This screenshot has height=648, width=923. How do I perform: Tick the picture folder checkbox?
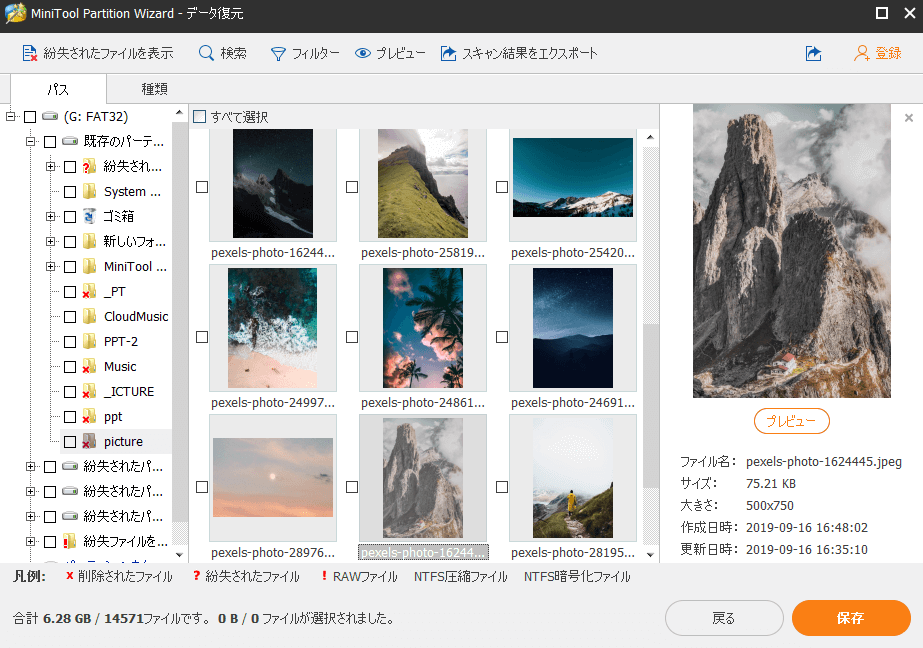pyautogui.click(x=70, y=441)
